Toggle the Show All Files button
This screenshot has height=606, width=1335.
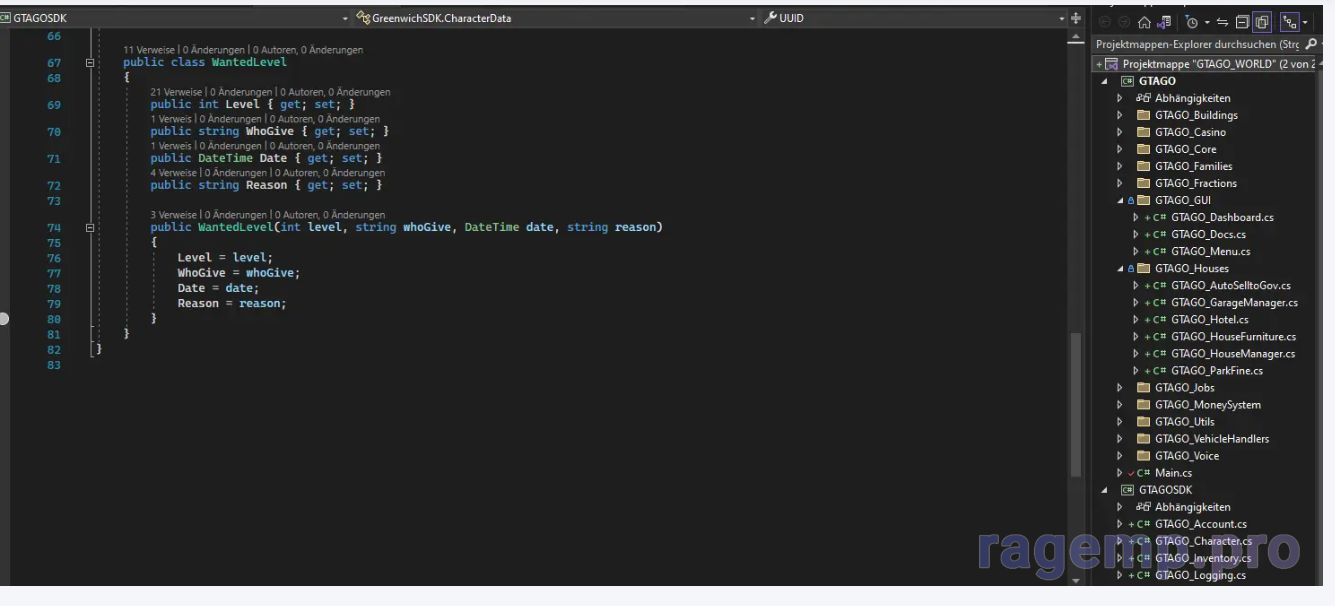coord(1262,22)
